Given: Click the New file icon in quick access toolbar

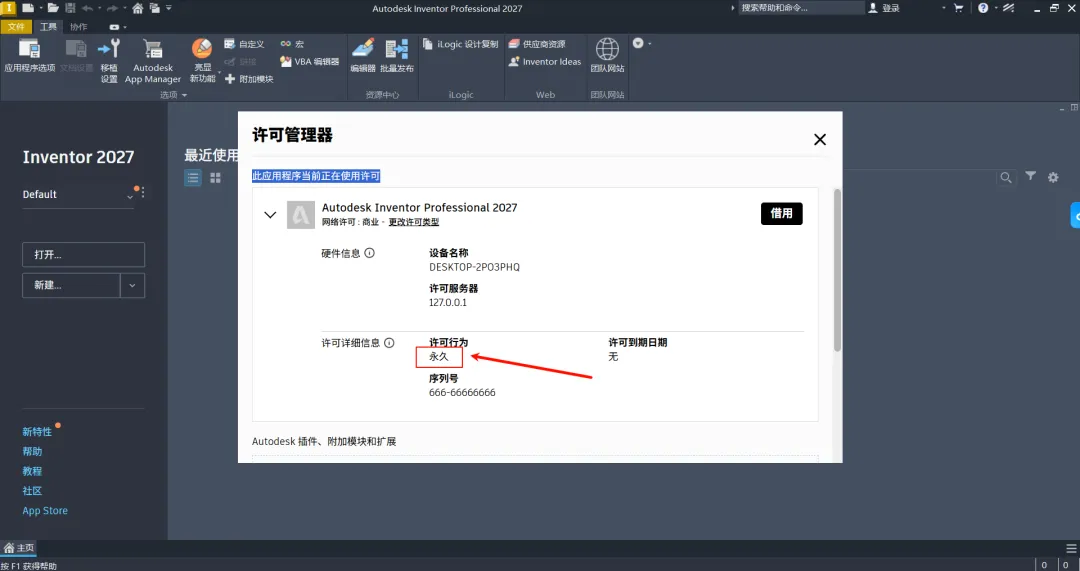Looking at the screenshot, I should coord(28,8).
